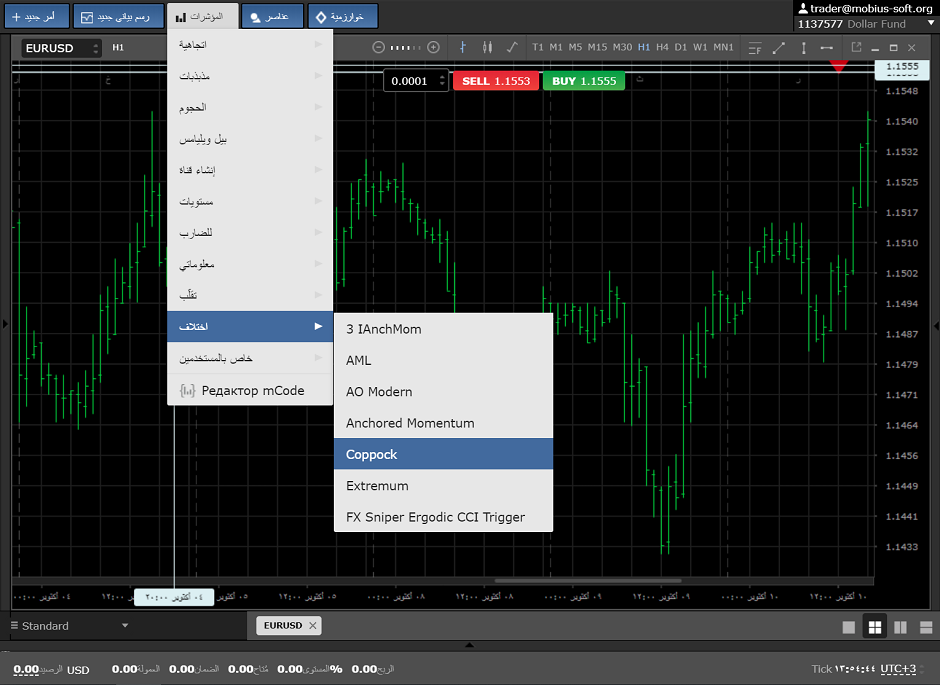Open the algorithm toolbar button

[343, 16]
